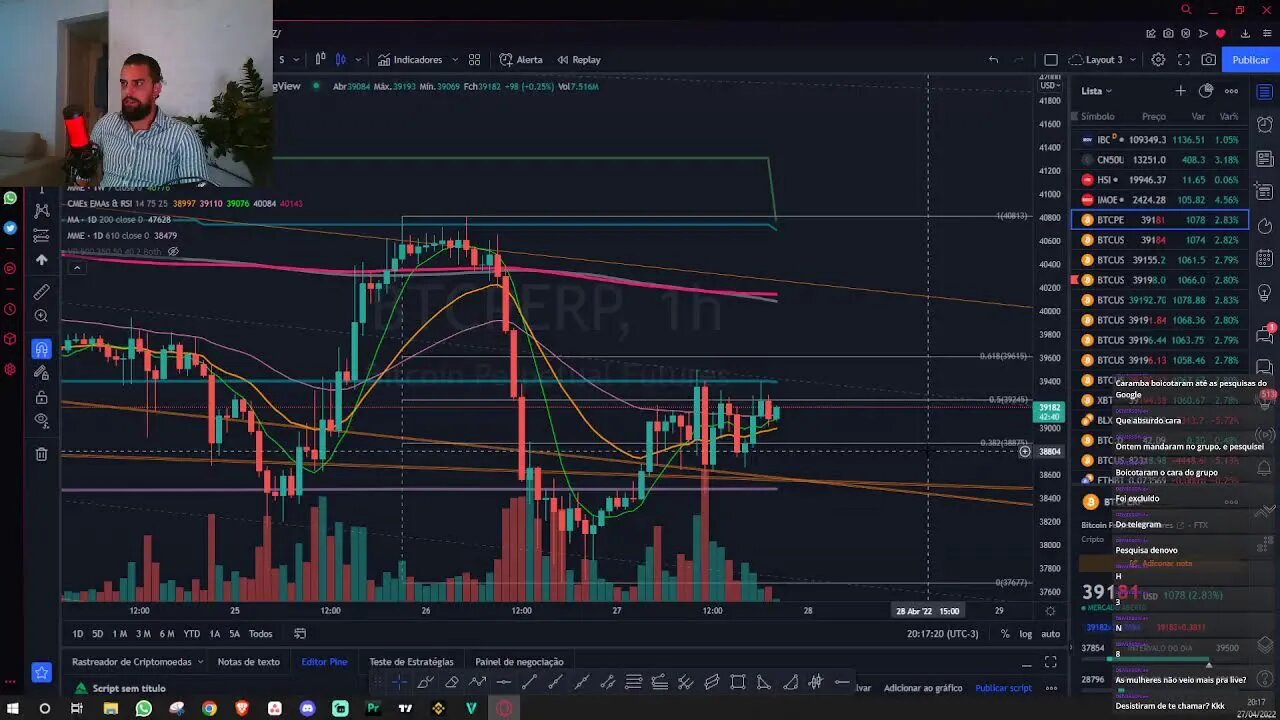
Task: Select the patterns drawing tool
Action: (x=41, y=211)
